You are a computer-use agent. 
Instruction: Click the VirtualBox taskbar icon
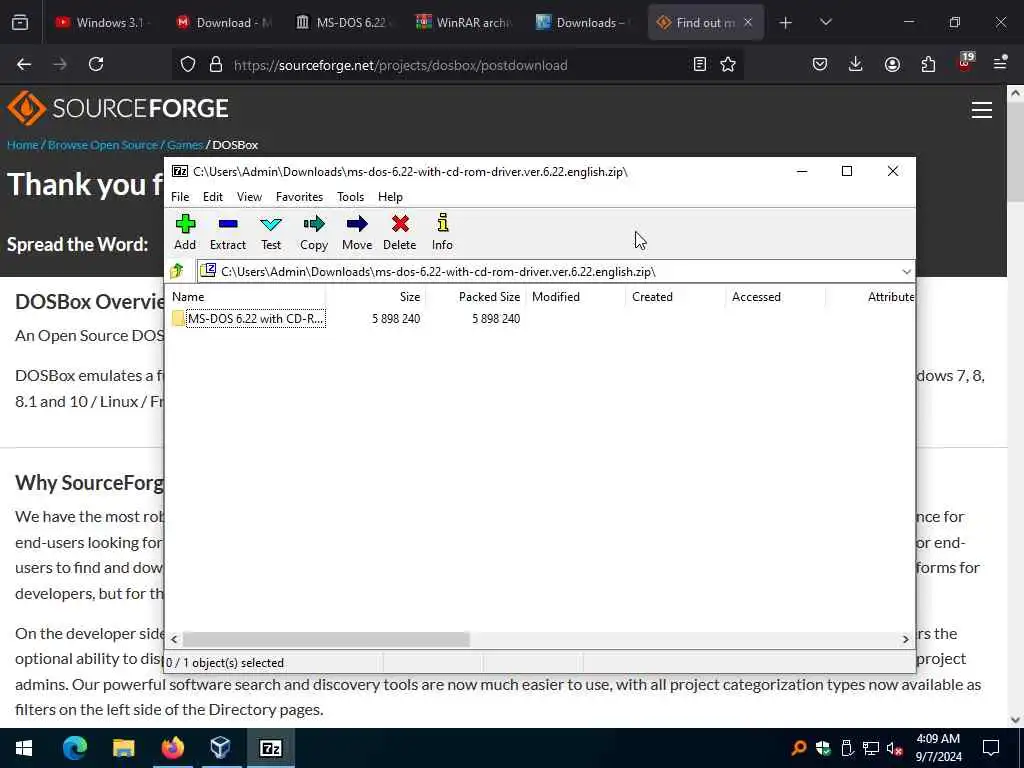click(x=221, y=748)
